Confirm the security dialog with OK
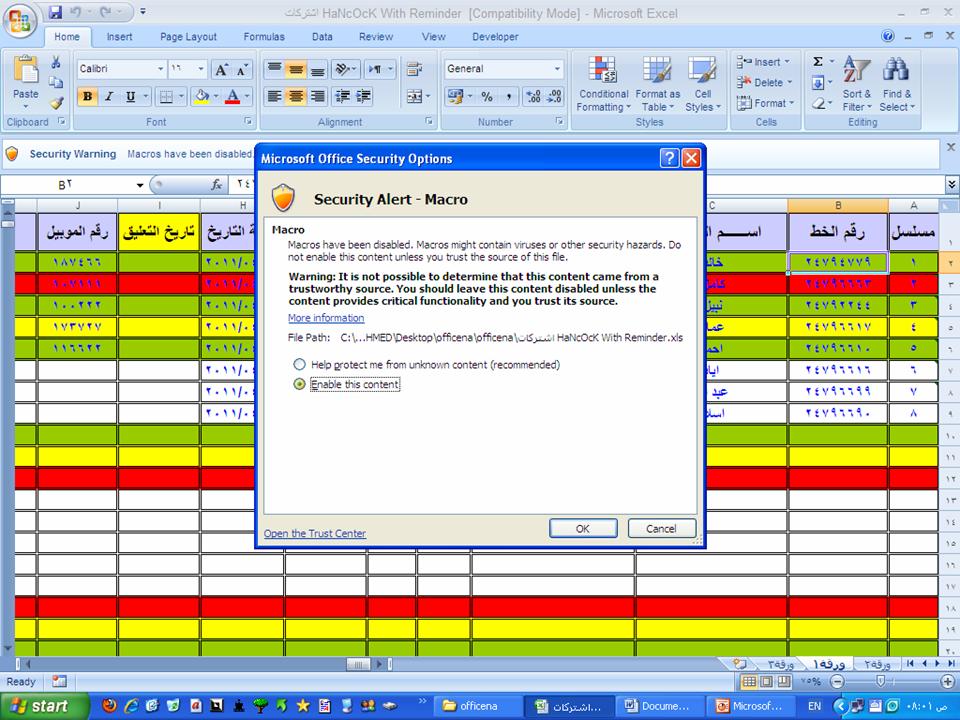 pos(583,528)
